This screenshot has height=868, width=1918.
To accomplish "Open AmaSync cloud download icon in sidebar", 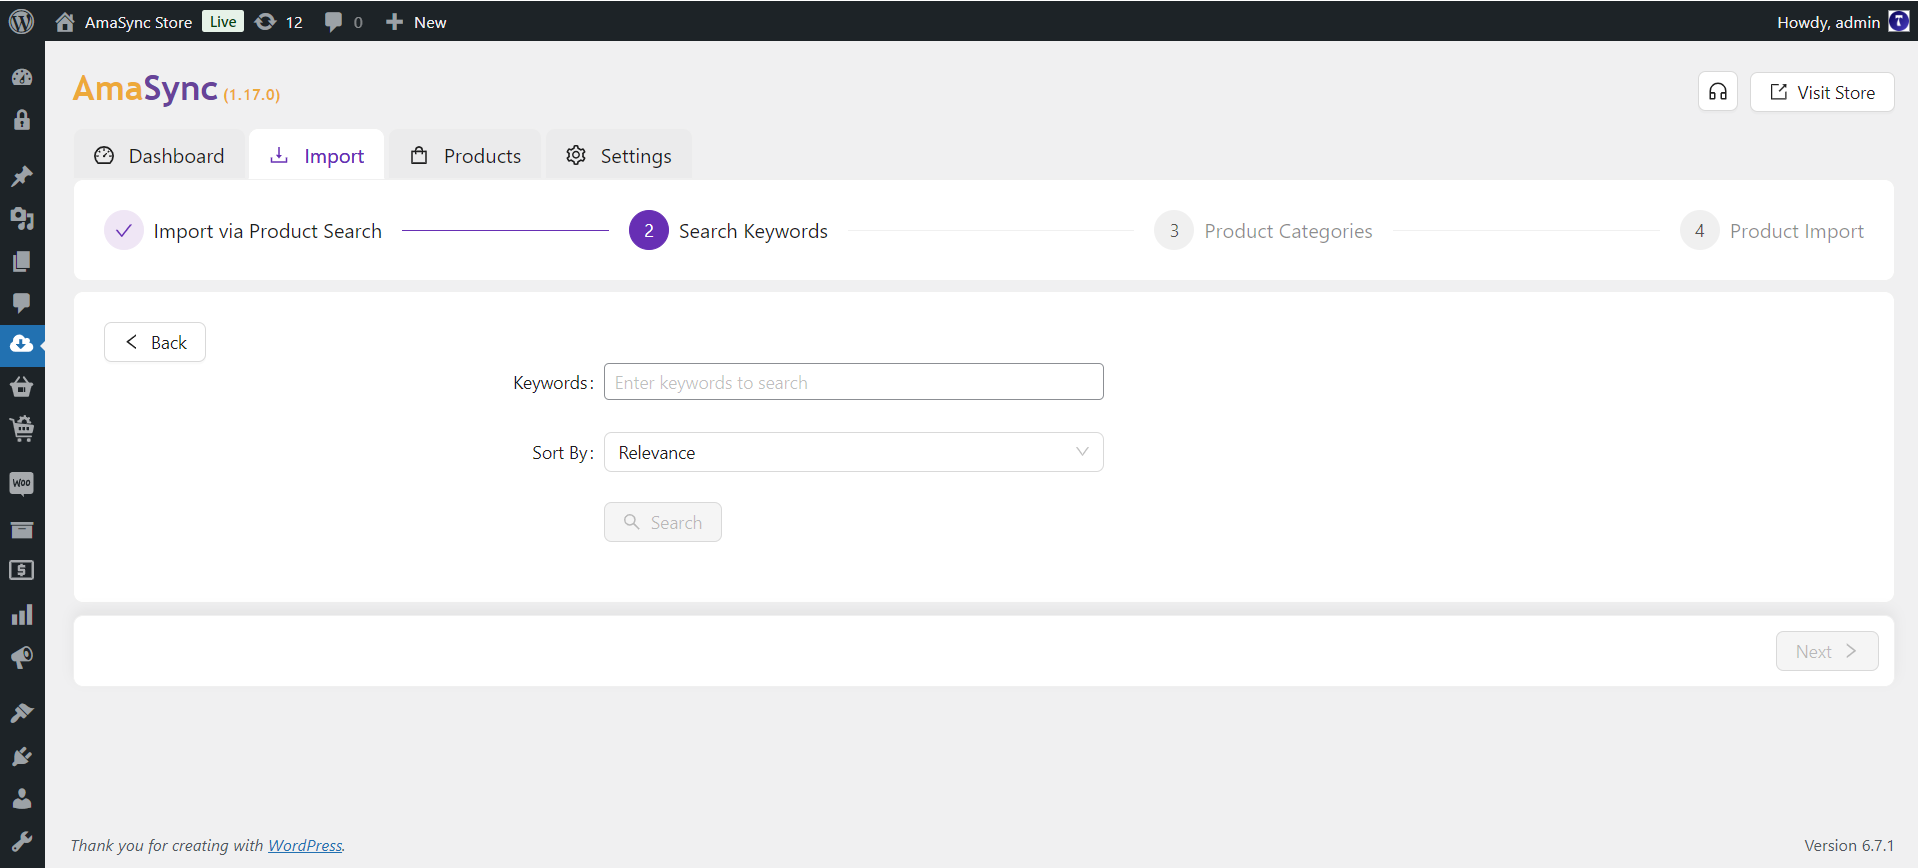I will (22, 344).
